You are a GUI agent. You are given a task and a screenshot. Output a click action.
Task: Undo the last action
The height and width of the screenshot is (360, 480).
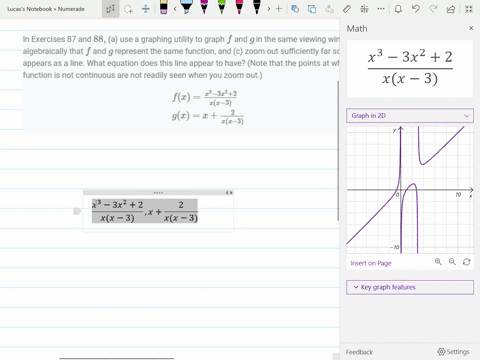(415, 9)
